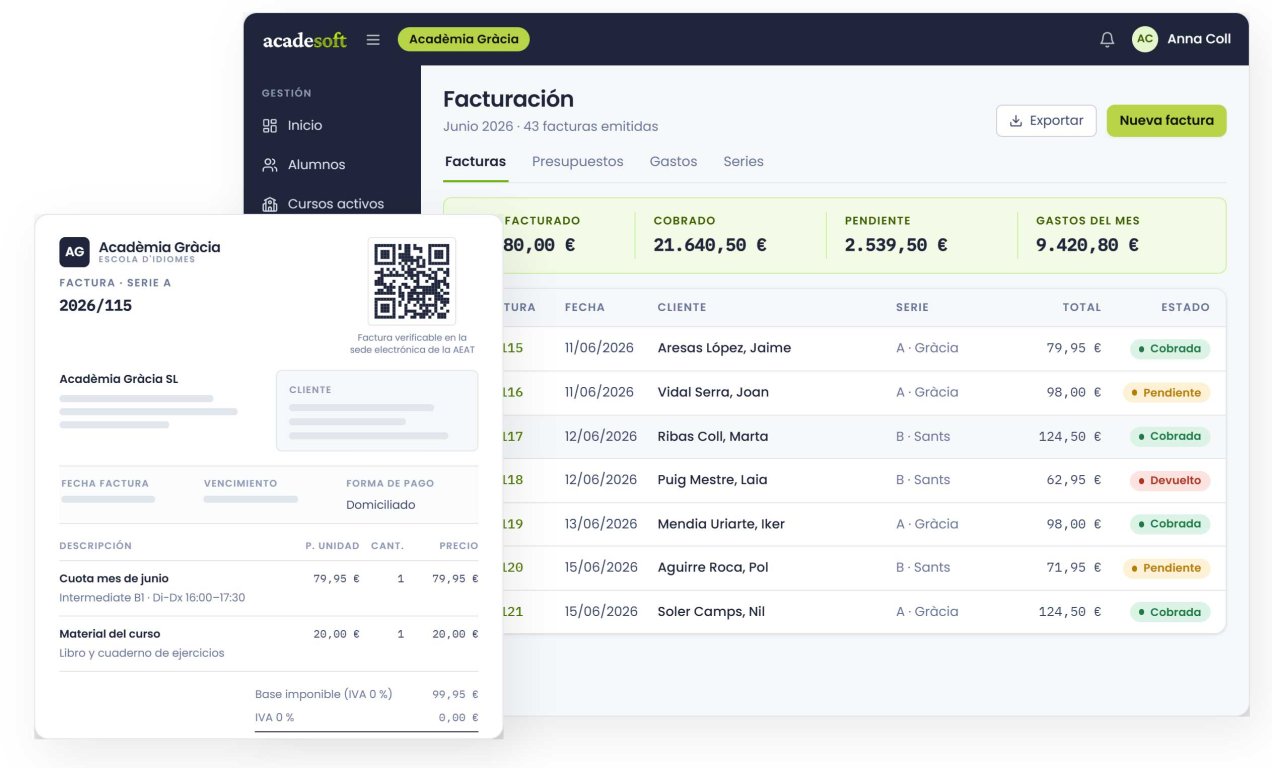Open the Gastos tab
1272x768 pixels.
(674, 161)
